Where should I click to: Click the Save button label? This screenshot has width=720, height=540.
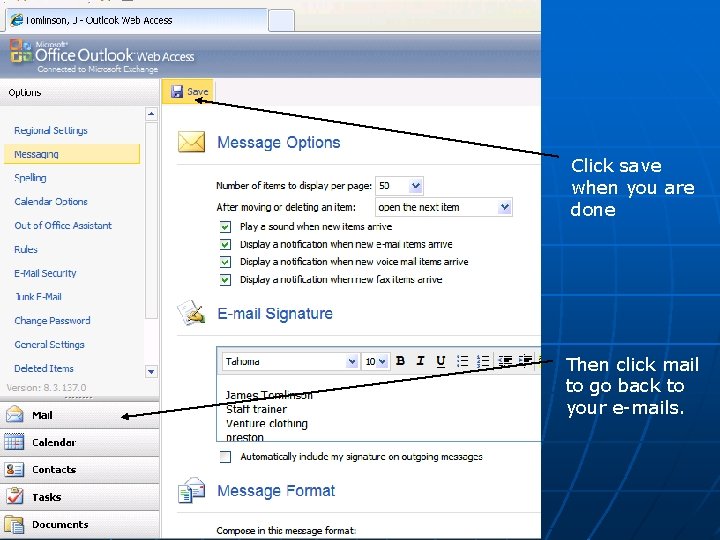click(198, 92)
